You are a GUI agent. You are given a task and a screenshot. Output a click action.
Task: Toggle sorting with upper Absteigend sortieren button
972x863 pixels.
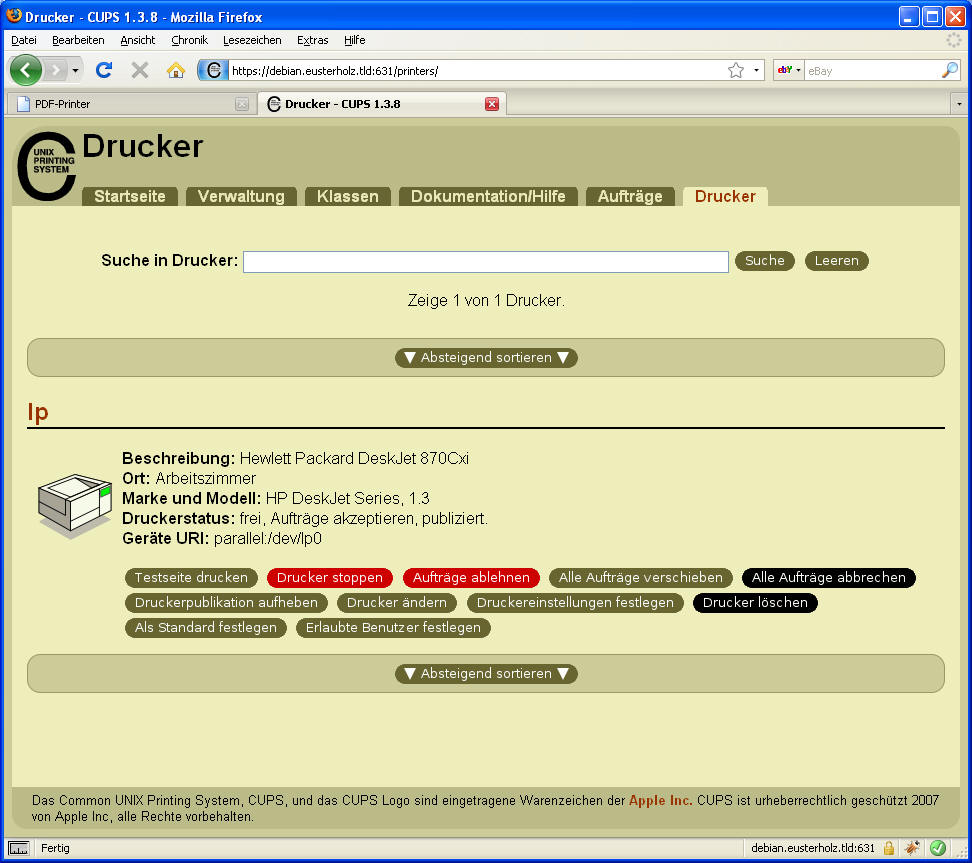[x=486, y=358]
